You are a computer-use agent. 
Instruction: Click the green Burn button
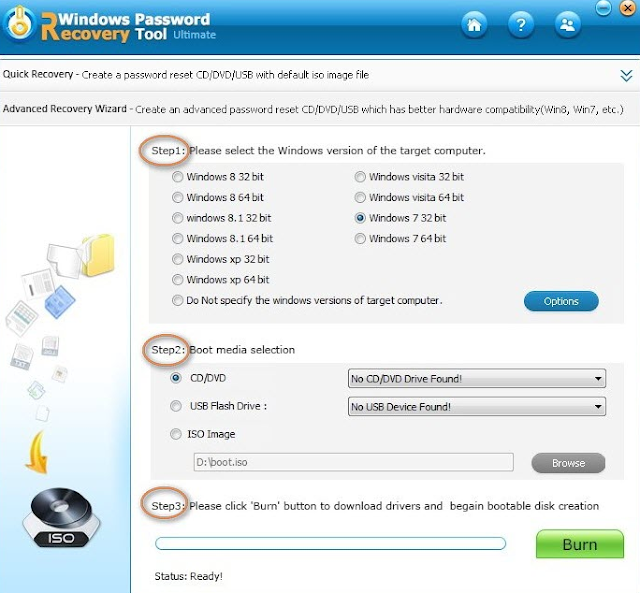point(580,544)
